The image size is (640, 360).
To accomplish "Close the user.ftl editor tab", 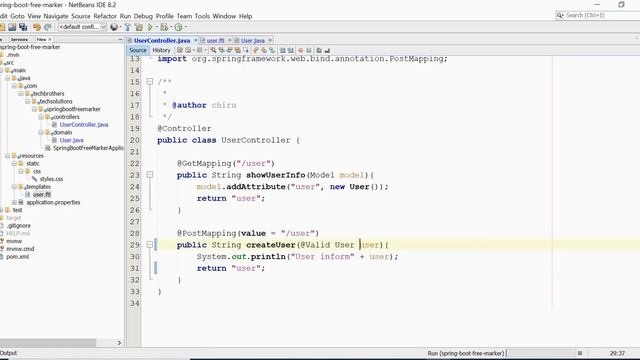I will pos(229,40).
